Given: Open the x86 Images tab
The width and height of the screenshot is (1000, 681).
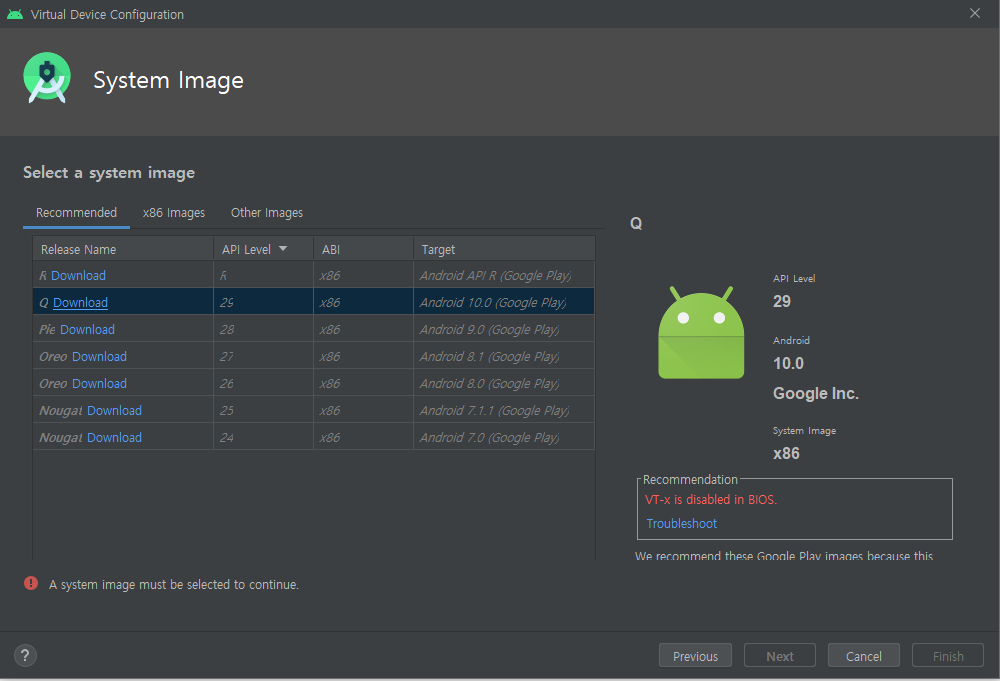Looking at the screenshot, I should (x=173, y=212).
